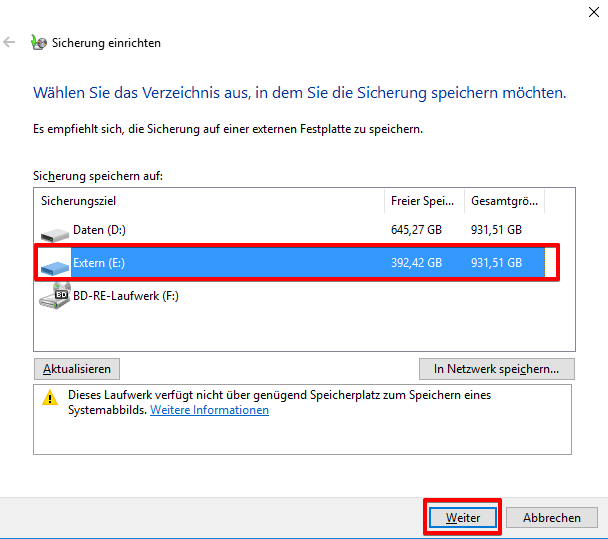The width and height of the screenshot is (608, 539).
Task: Sort by the Sicherungsziel column header
Action: pos(209,201)
